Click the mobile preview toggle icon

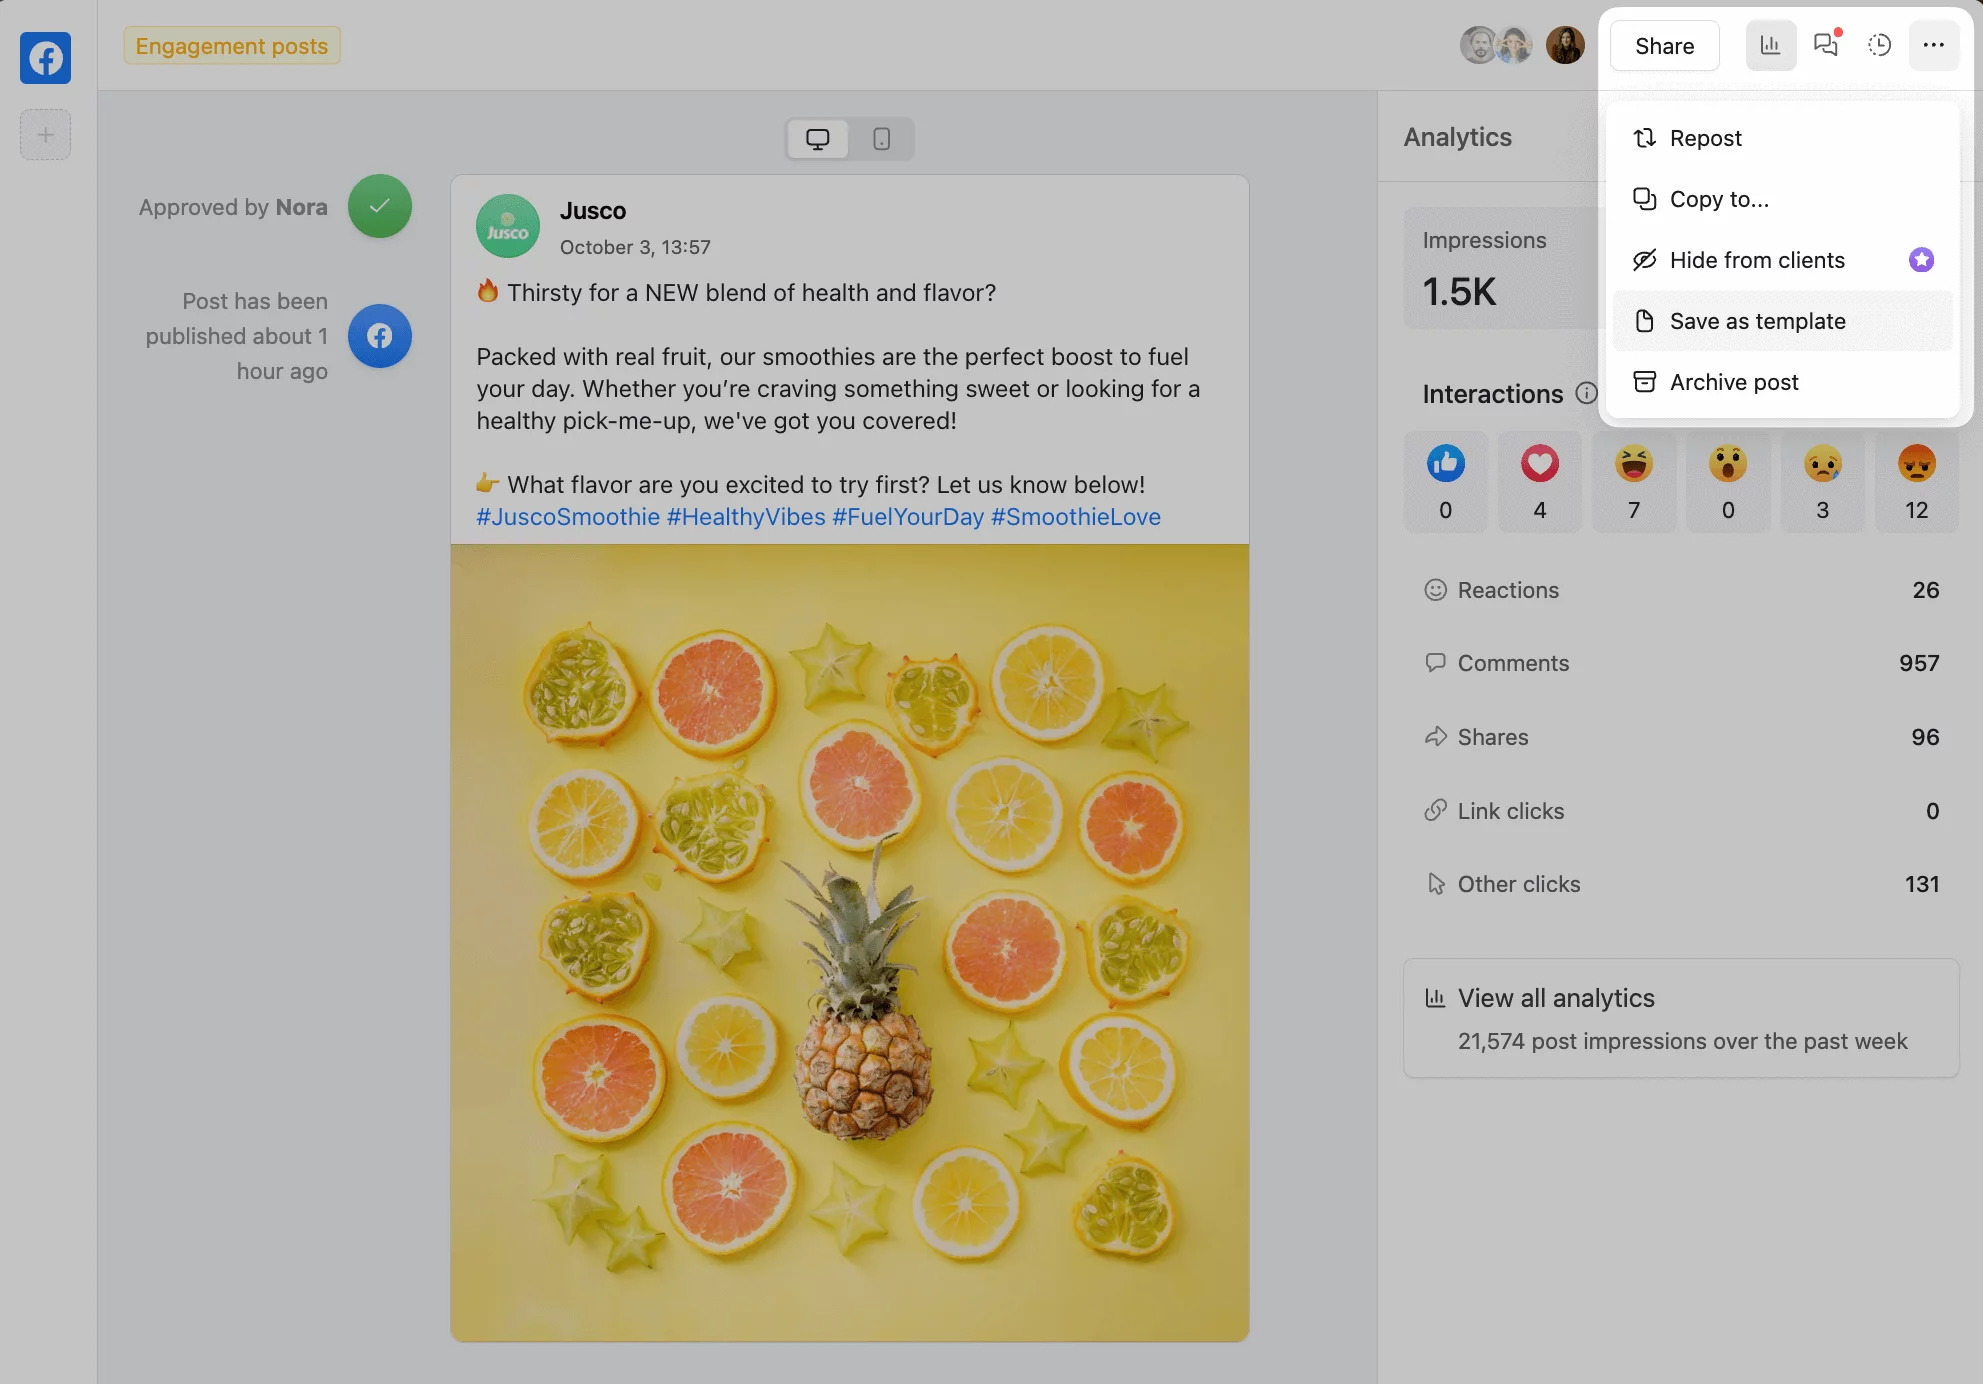coord(878,139)
